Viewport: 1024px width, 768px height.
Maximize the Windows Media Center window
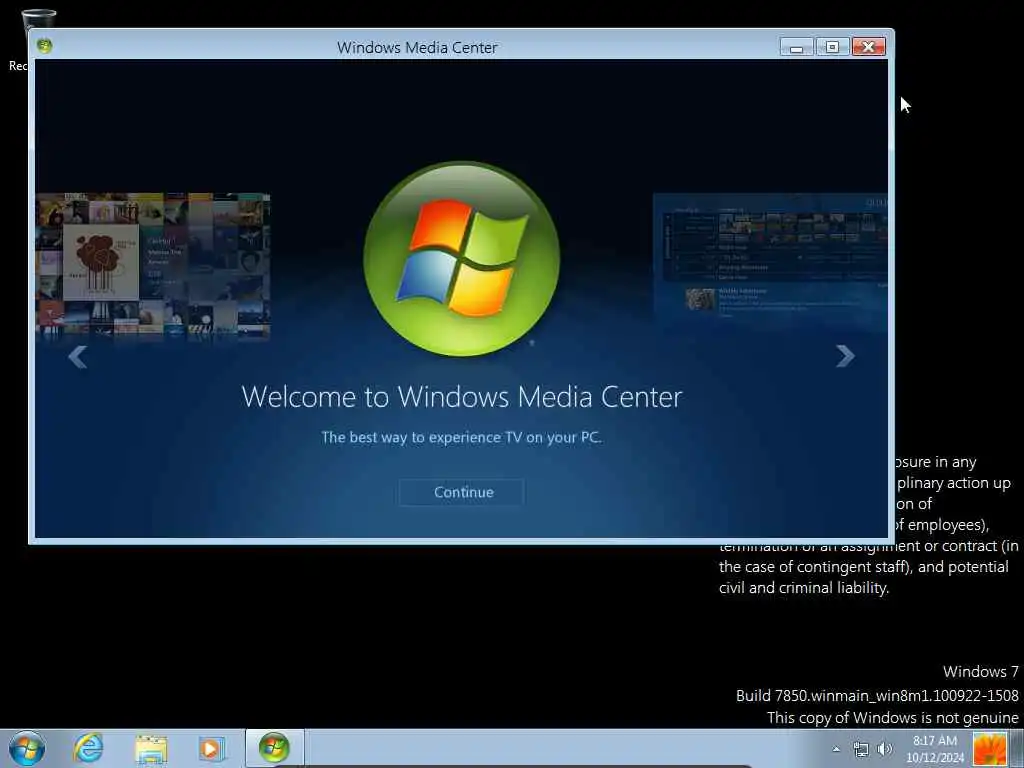pyautogui.click(x=832, y=47)
